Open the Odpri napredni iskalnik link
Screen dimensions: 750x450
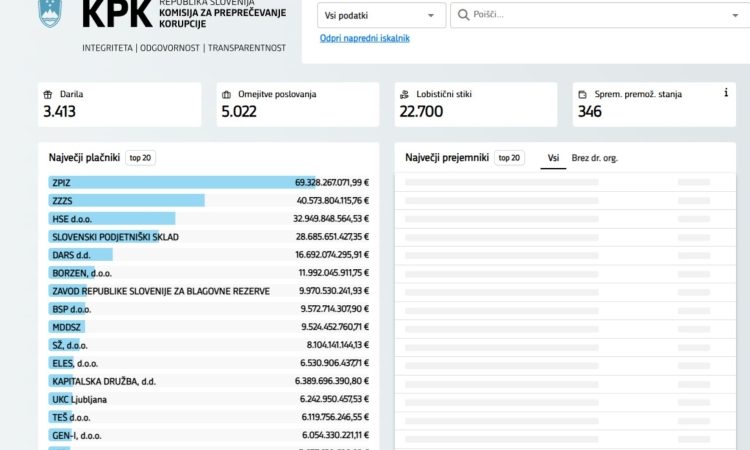pyautogui.click(x=364, y=38)
